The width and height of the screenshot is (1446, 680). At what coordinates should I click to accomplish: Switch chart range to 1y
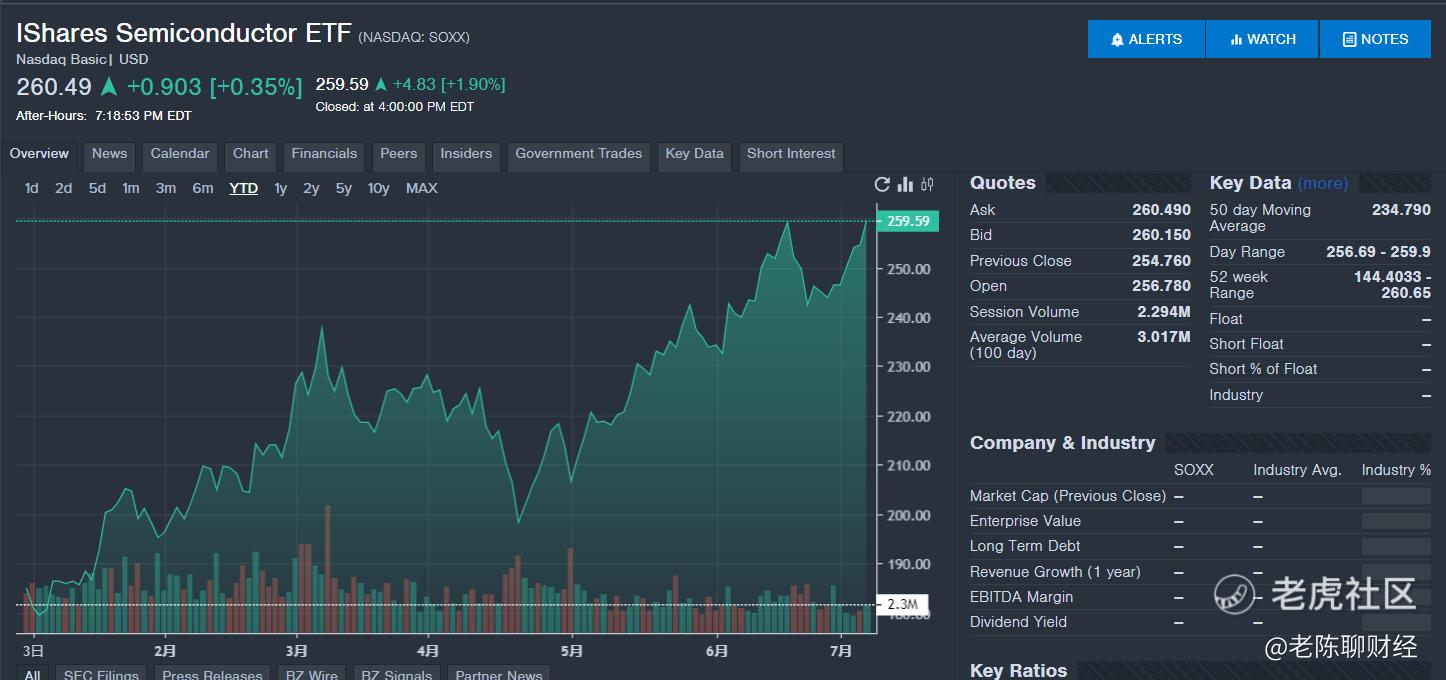(281, 188)
